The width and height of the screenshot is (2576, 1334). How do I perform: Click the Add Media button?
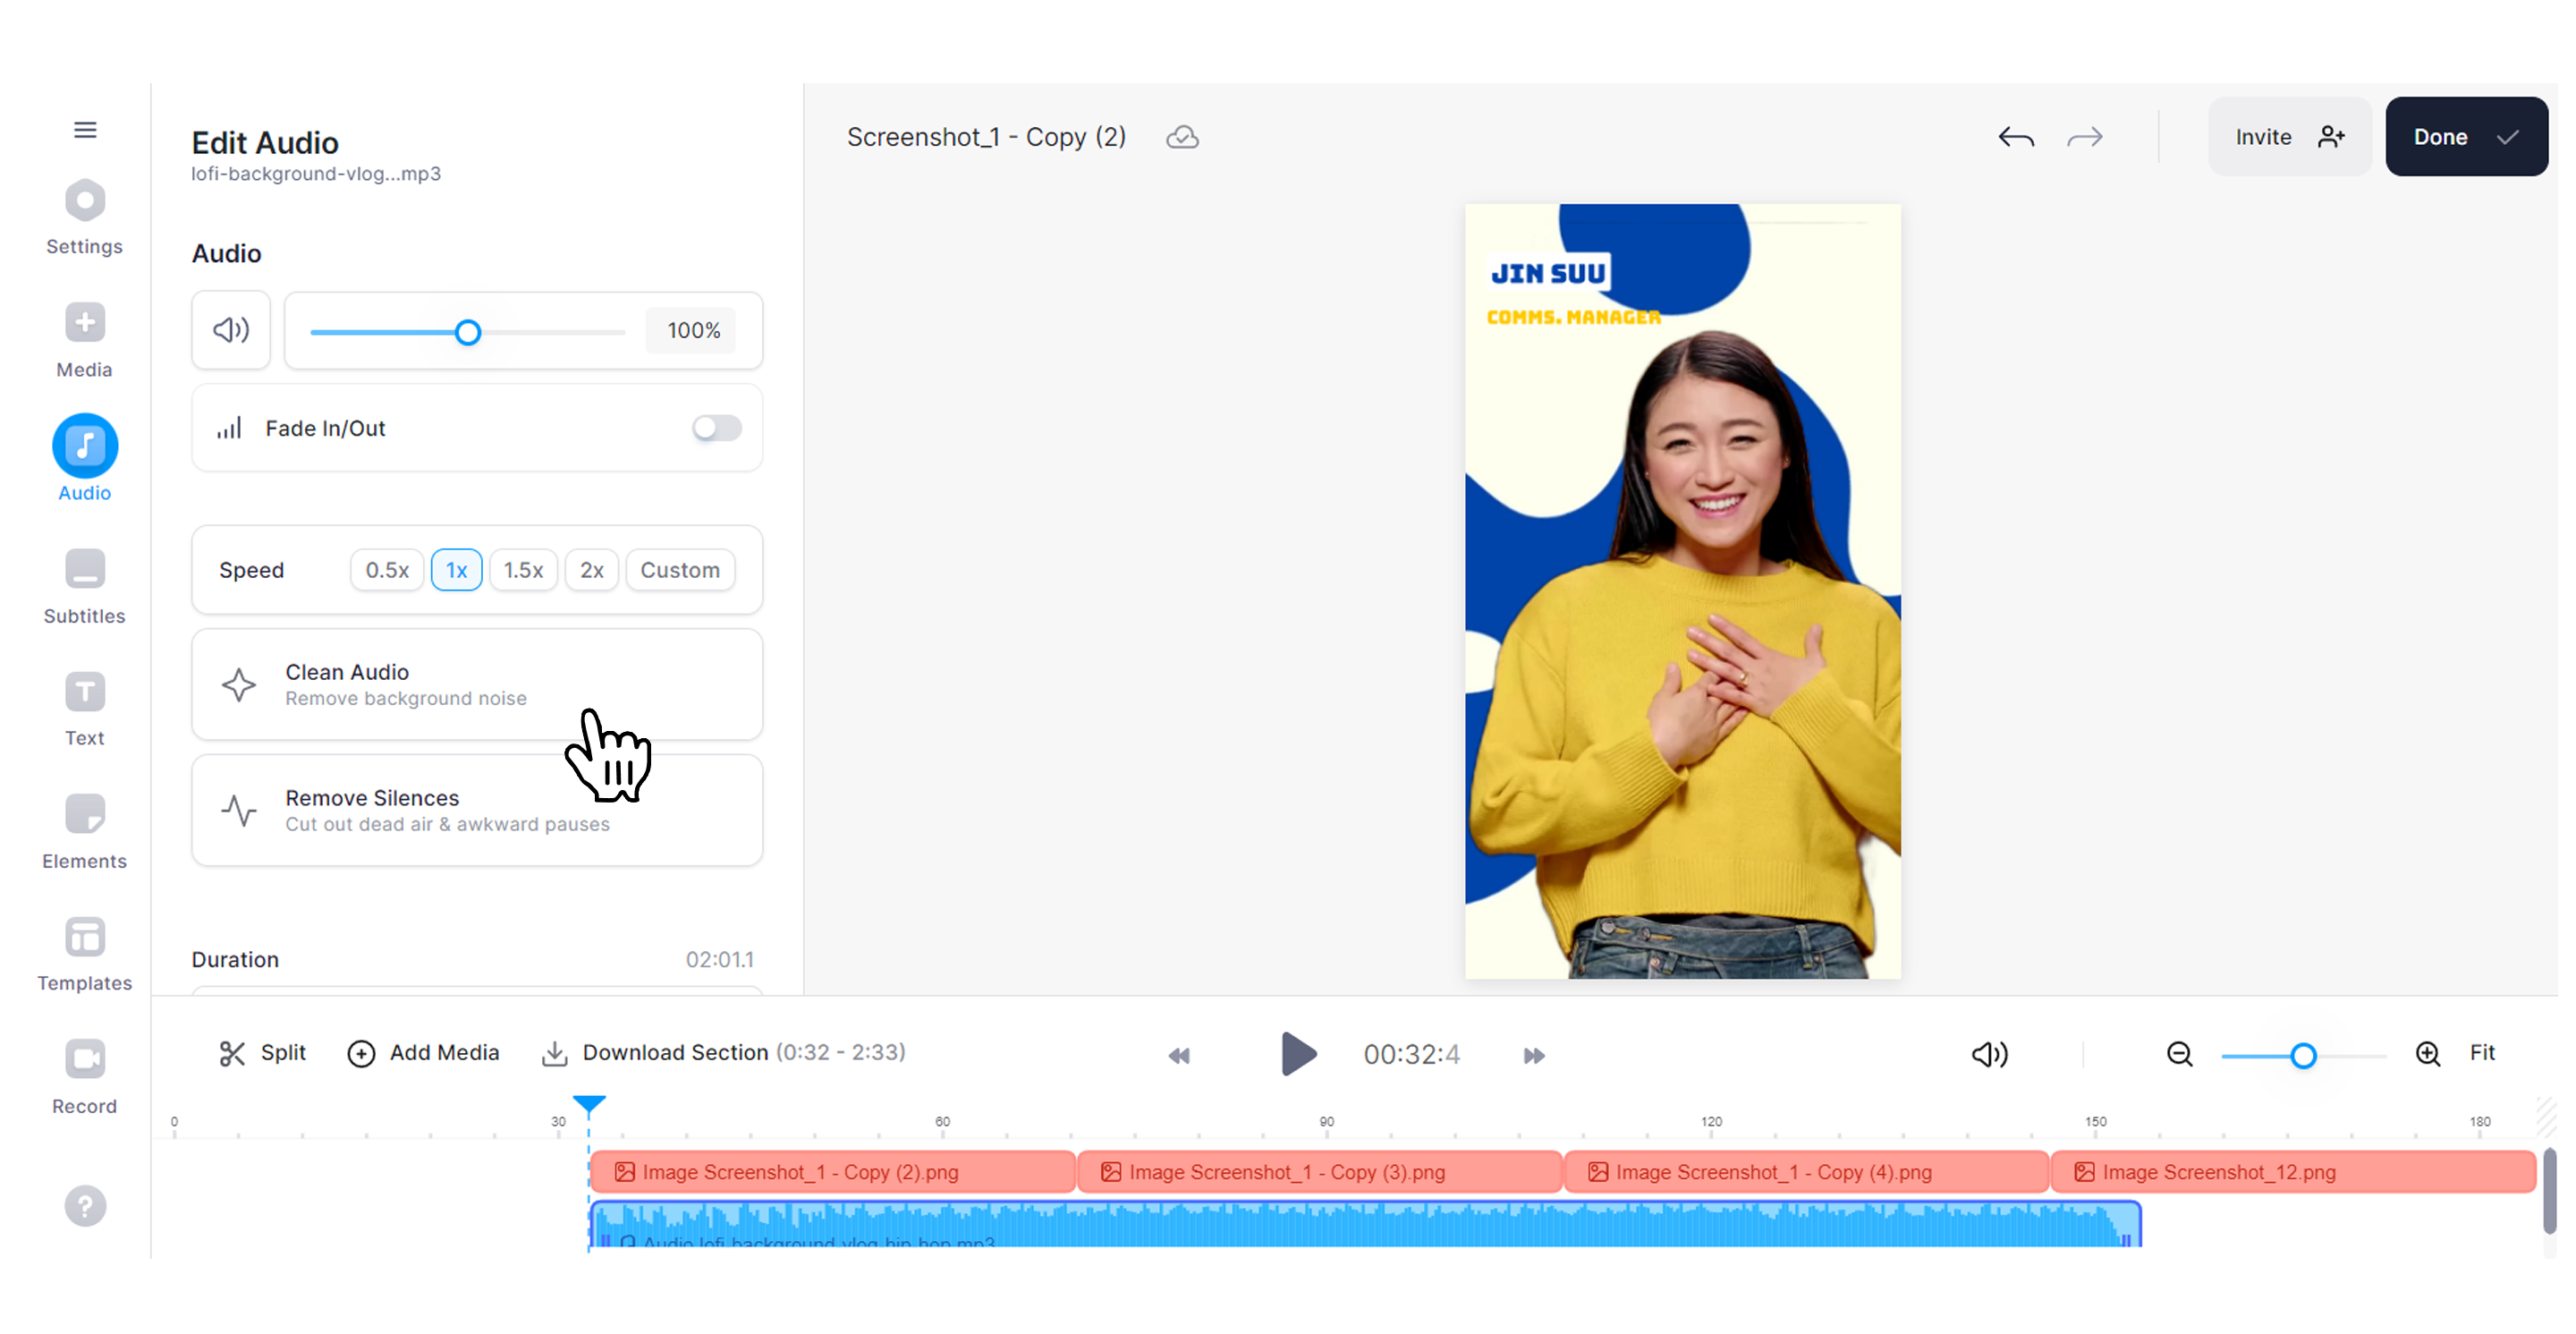[x=423, y=1053]
